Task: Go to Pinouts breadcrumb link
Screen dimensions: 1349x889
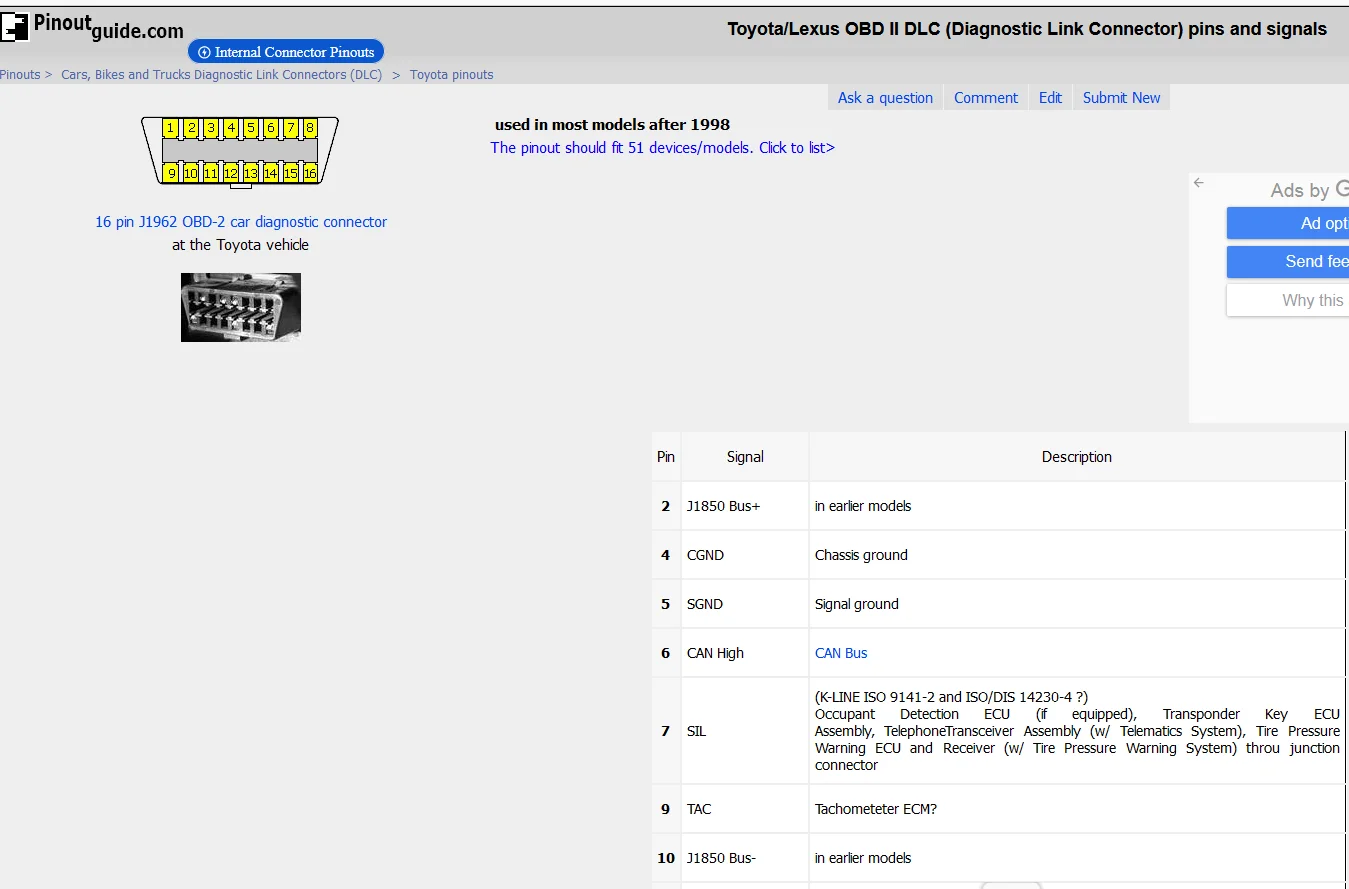Action: pos(20,75)
